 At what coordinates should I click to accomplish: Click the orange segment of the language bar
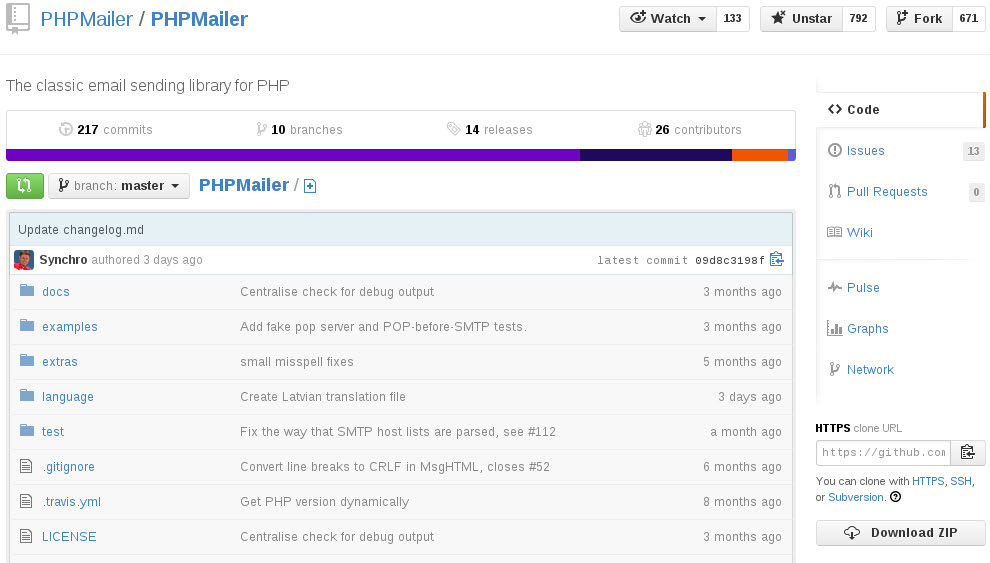pyautogui.click(x=760, y=155)
